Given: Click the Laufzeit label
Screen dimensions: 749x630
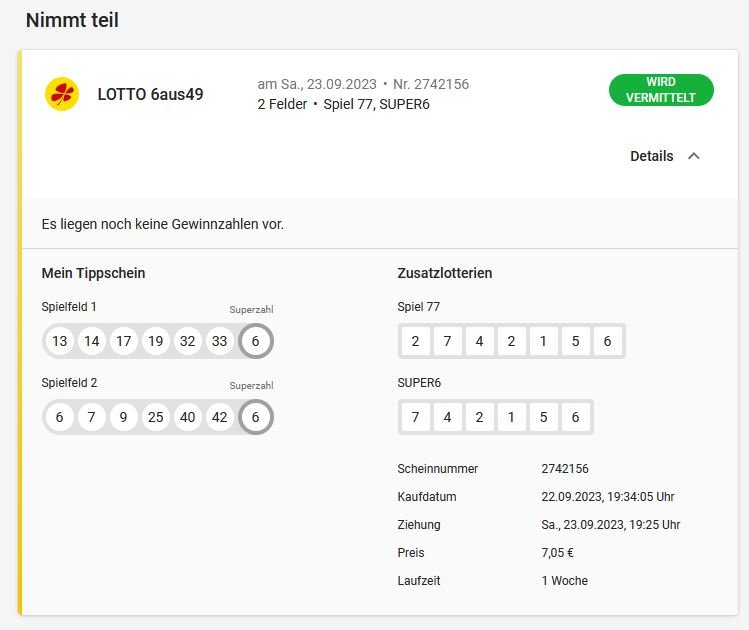Looking at the screenshot, I should pyautogui.click(x=419, y=581).
